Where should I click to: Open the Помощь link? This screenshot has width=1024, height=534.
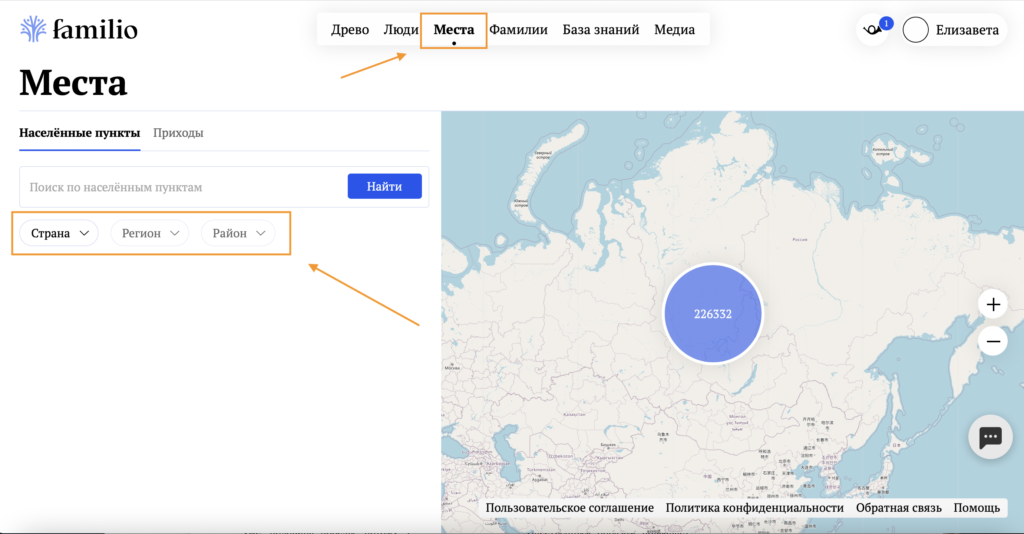pyautogui.click(x=976, y=507)
